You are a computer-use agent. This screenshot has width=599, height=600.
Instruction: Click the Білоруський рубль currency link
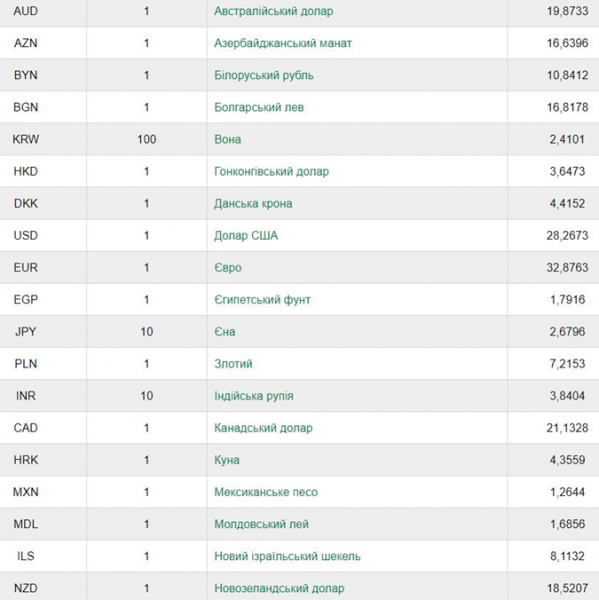264,75
